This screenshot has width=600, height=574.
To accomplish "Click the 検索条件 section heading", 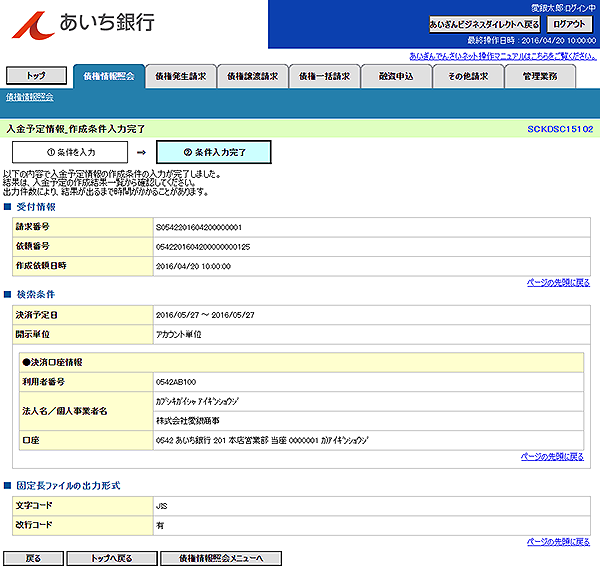I will pyautogui.click(x=36, y=294).
